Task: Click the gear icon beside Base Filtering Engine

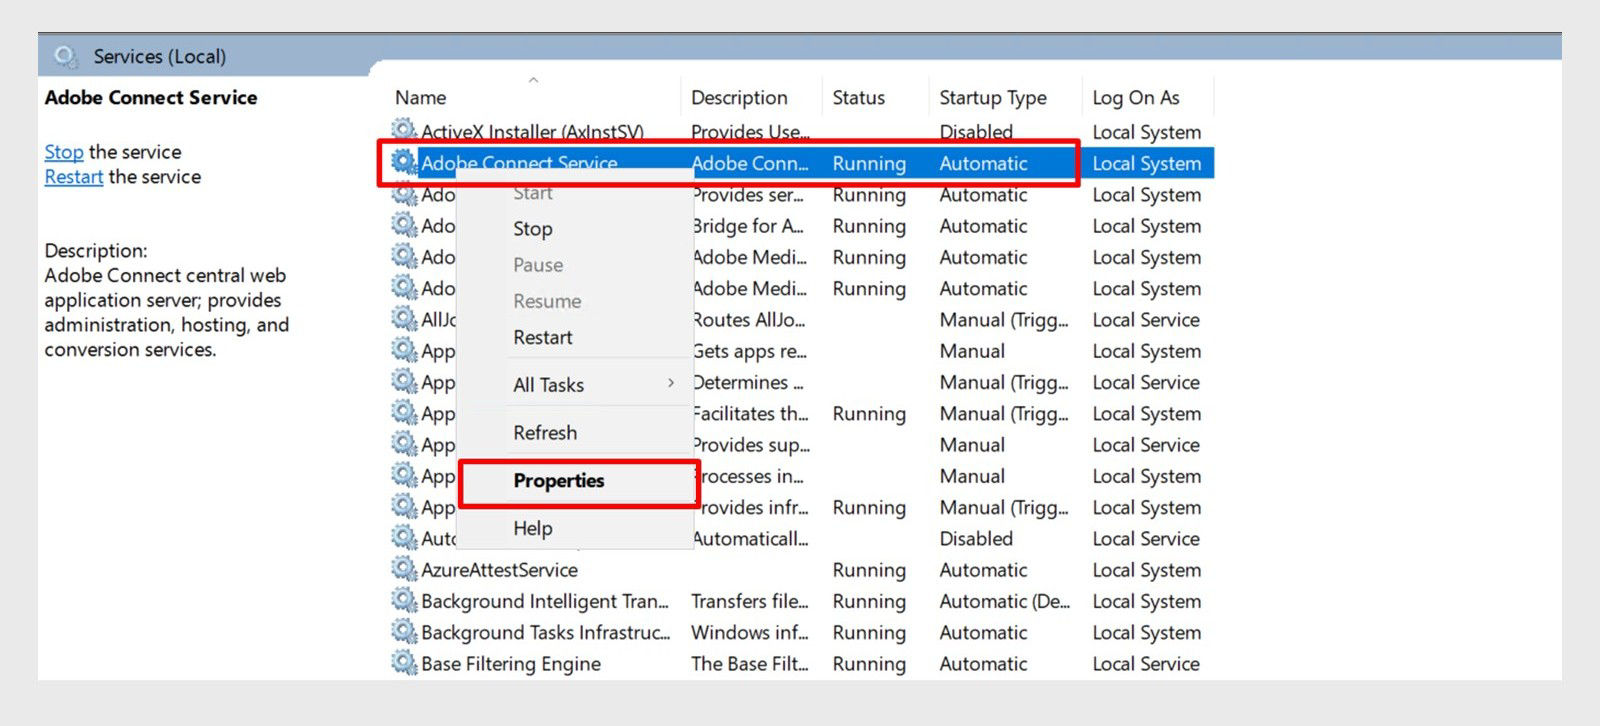Action: tap(404, 663)
